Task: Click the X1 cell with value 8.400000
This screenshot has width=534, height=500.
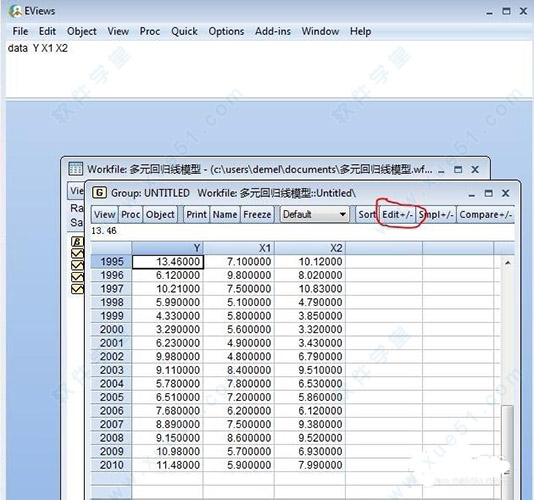Action: point(239,370)
